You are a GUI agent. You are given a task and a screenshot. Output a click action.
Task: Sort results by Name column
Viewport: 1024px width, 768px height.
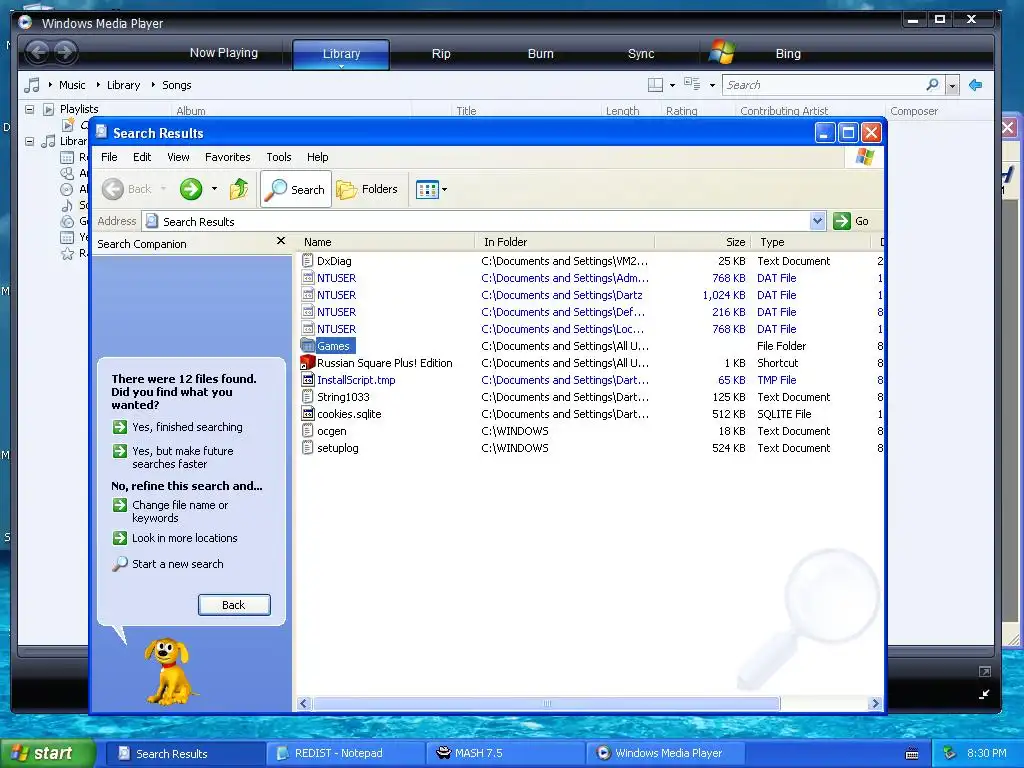click(x=387, y=242)
